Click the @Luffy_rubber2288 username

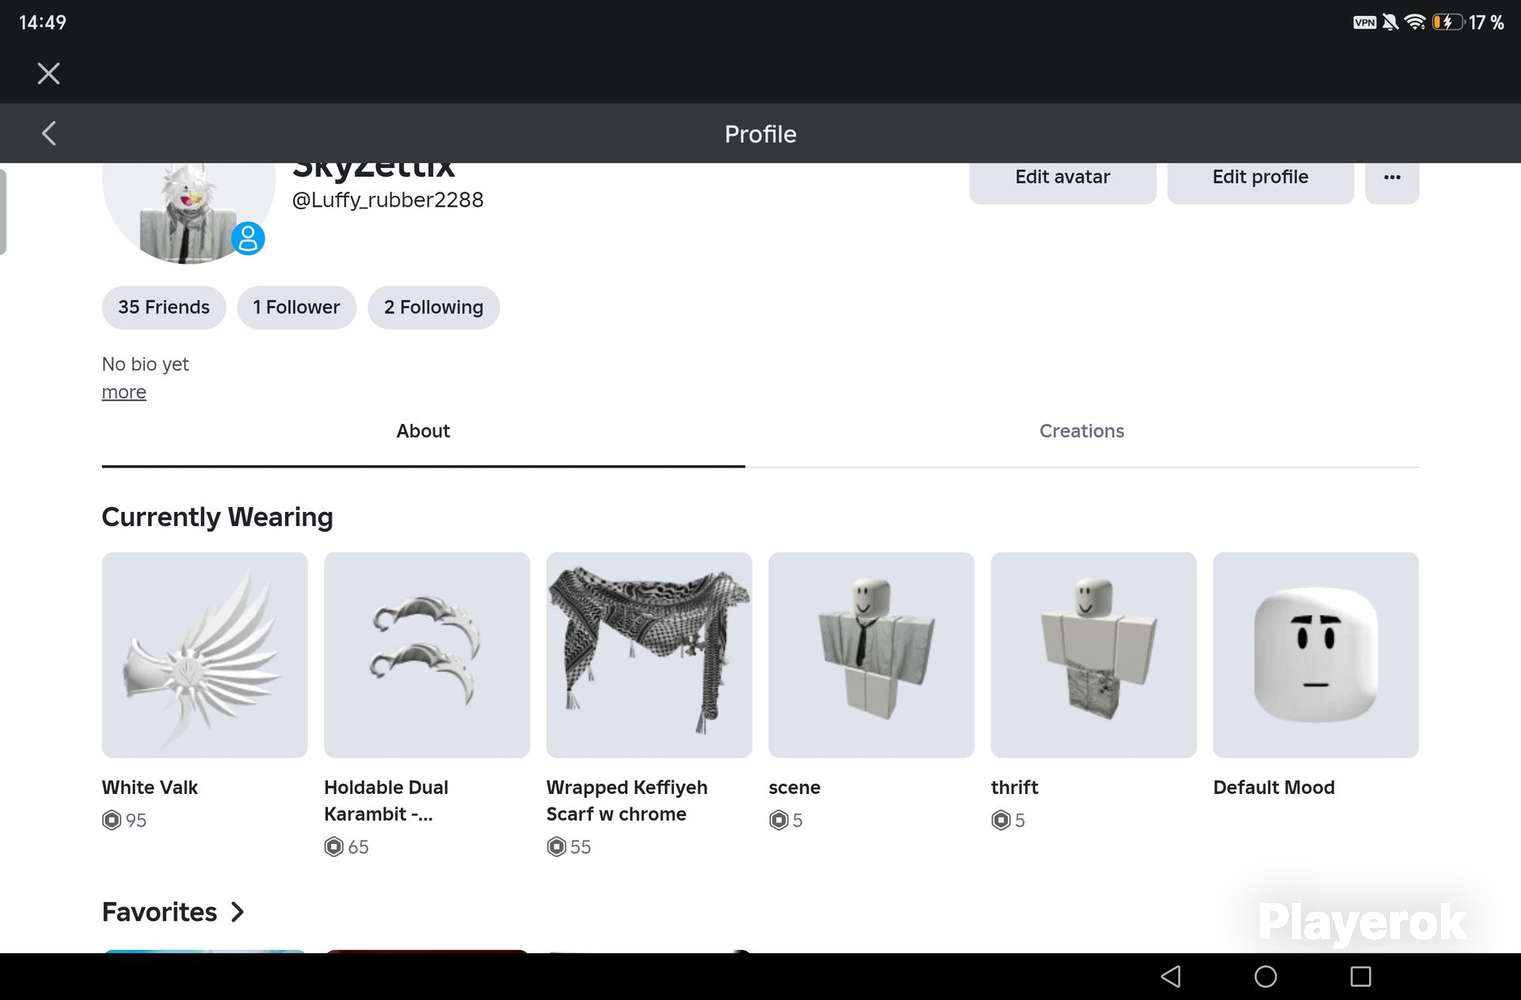click(388, 200)
